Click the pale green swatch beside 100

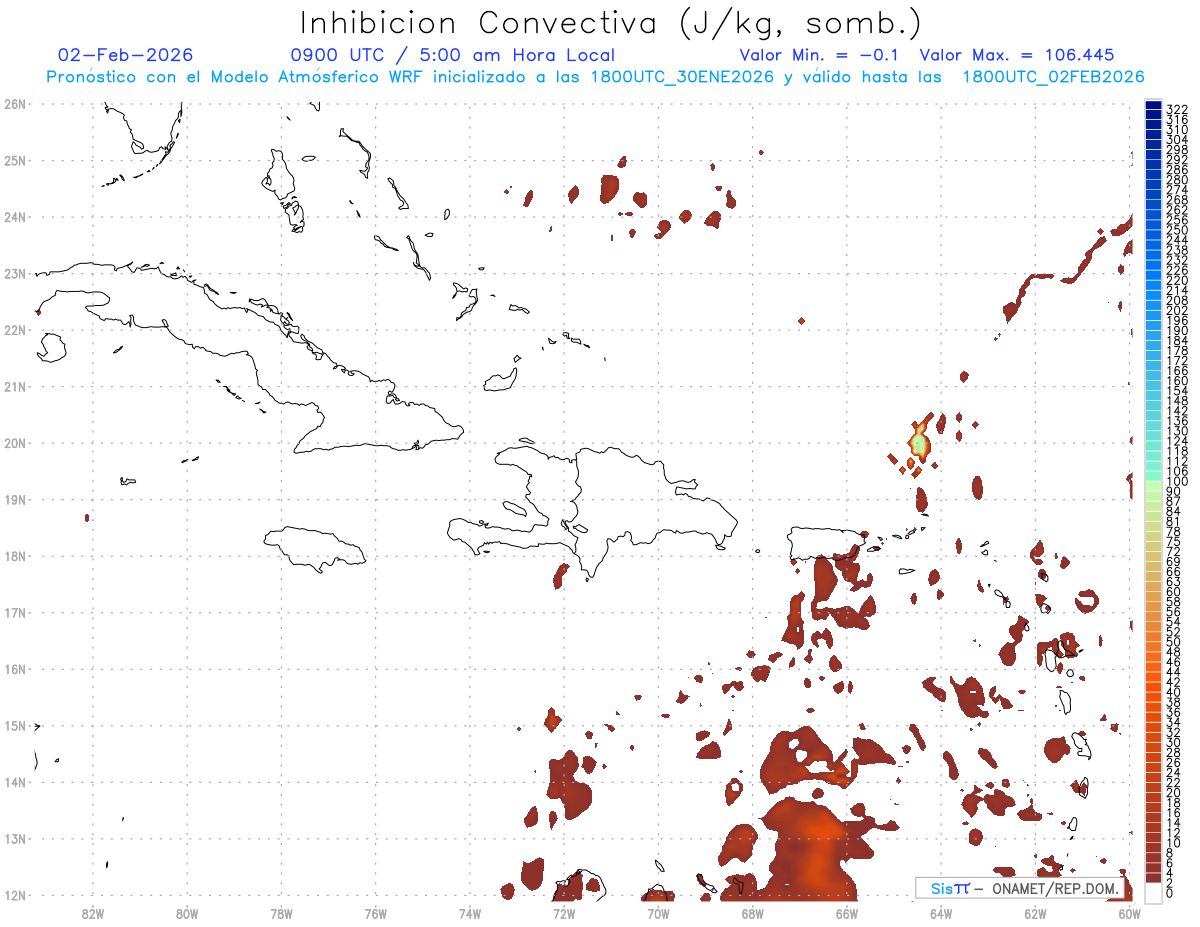pos(1153,486)
